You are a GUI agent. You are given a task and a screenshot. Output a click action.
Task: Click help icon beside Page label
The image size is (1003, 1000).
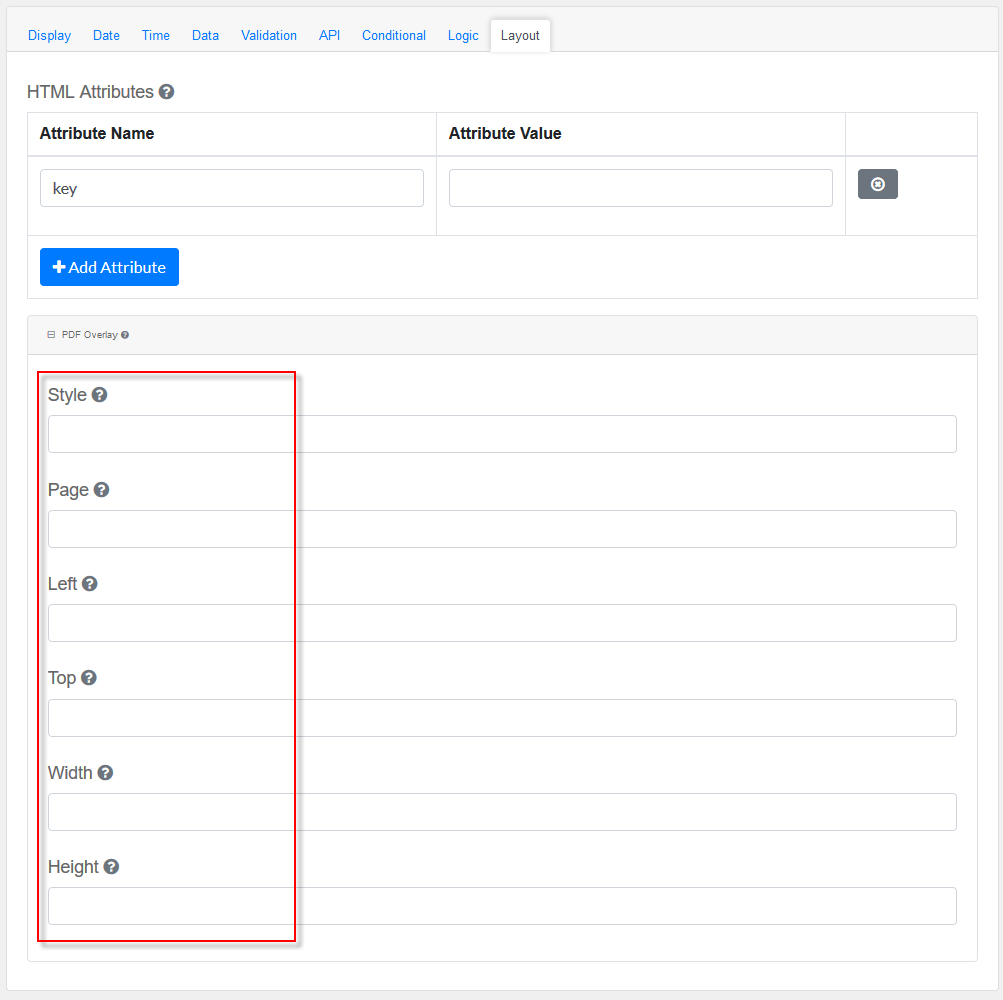101,490
